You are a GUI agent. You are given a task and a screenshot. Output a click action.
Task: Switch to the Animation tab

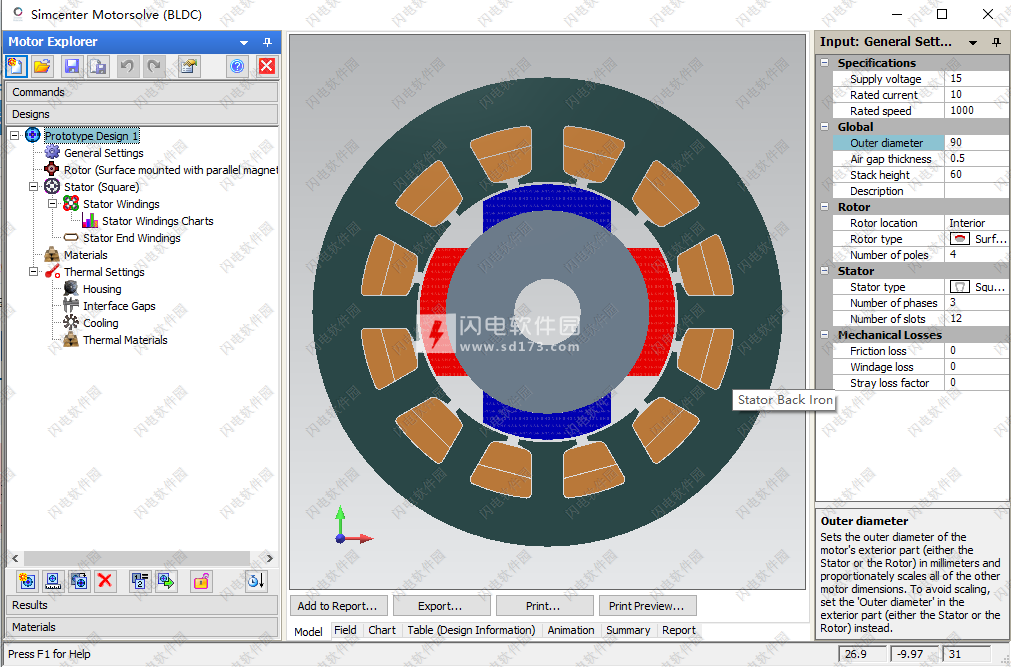(571, 630)
